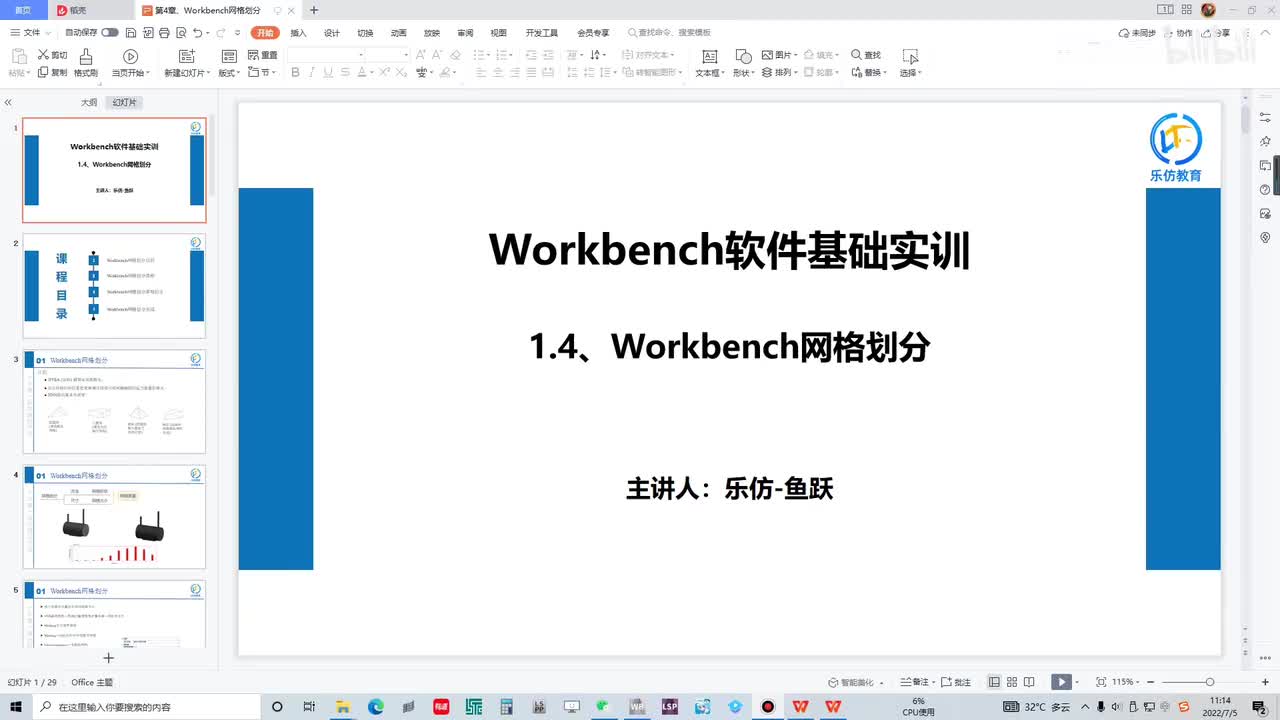Click the 新建幻灯片 new slide icon
Screen dimensions: 1280x720
coord(186,55)
